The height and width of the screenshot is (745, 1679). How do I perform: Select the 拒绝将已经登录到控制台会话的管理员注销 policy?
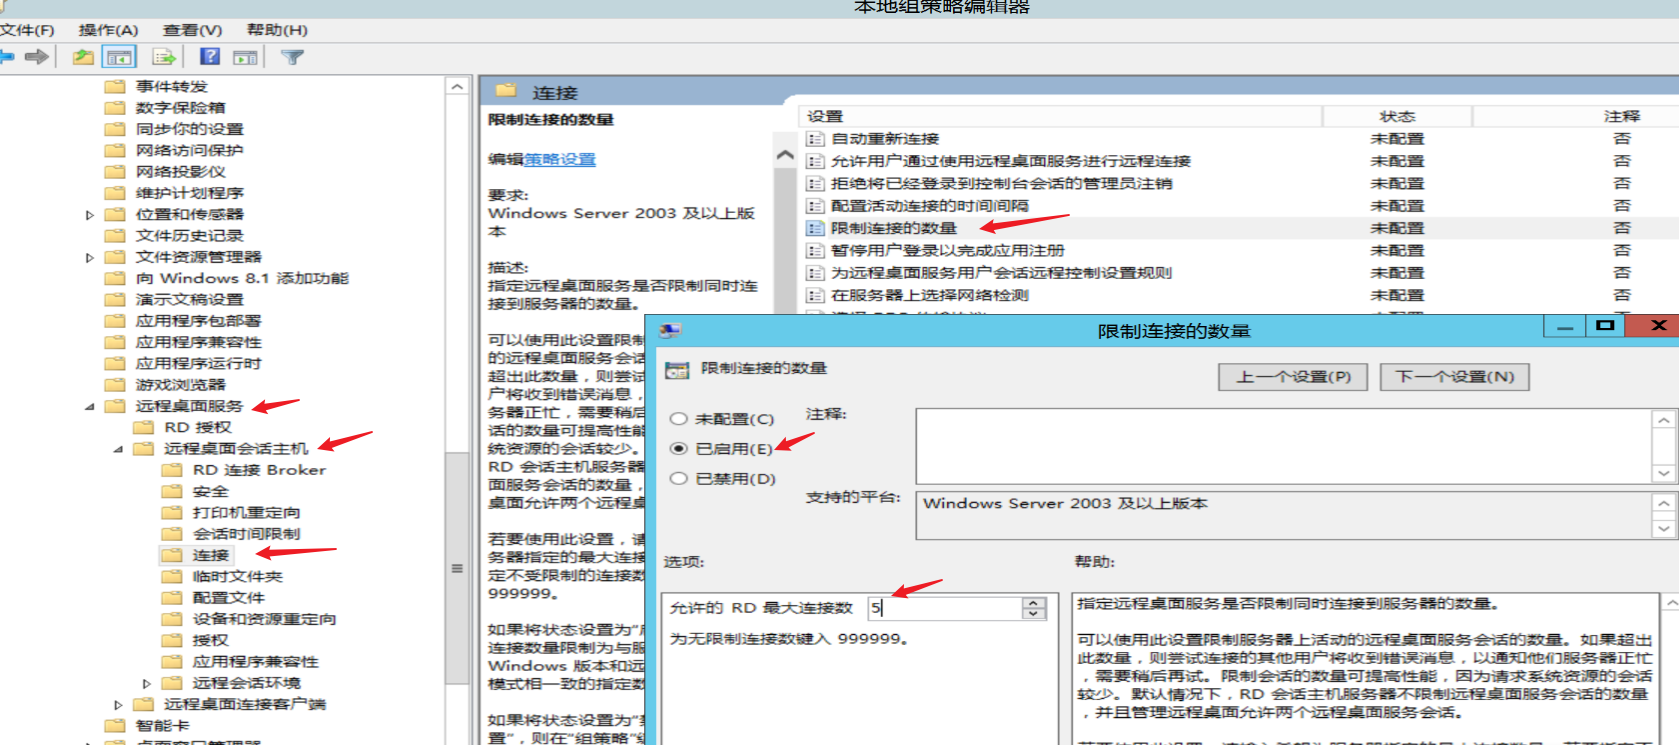point(1240,184)
